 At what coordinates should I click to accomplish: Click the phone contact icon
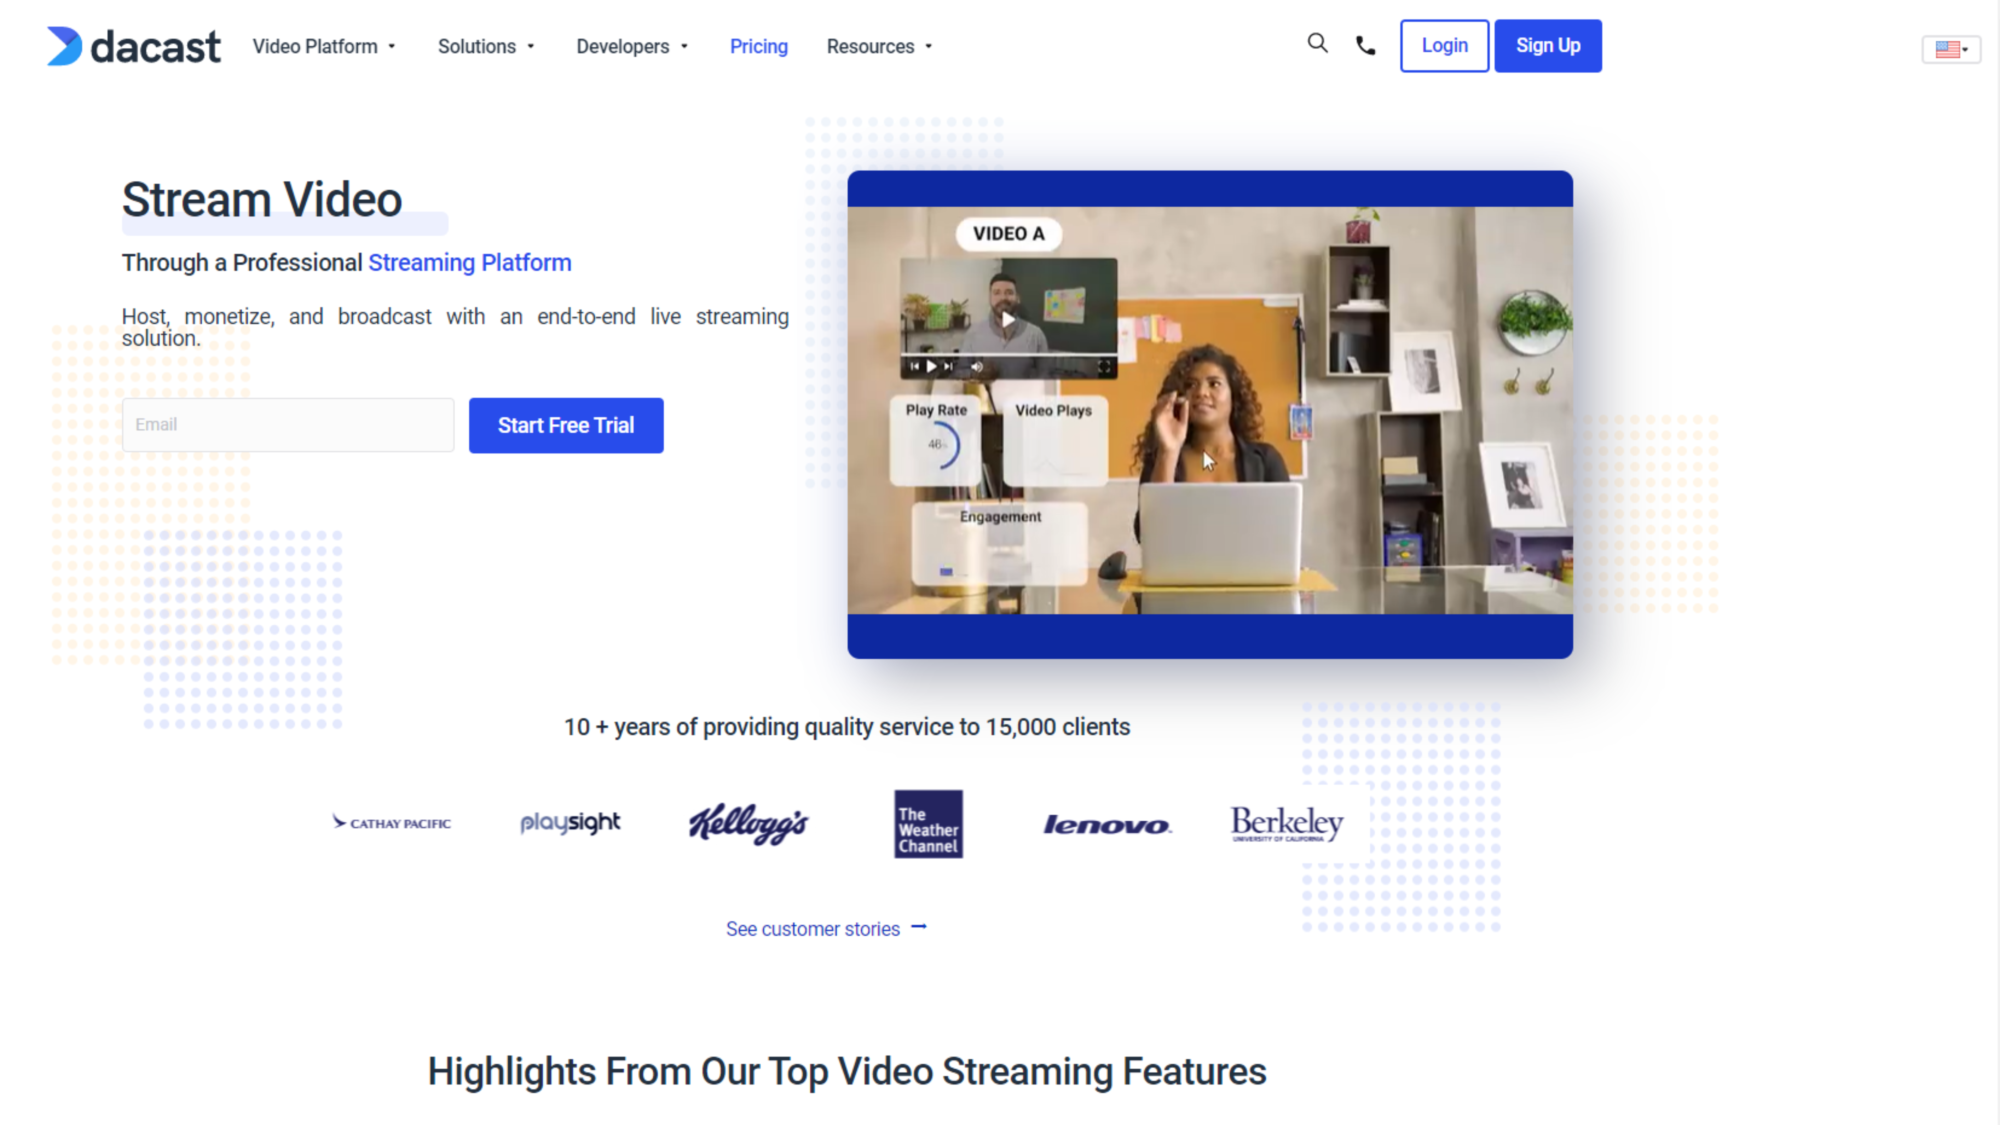[x=1365, y=45]
